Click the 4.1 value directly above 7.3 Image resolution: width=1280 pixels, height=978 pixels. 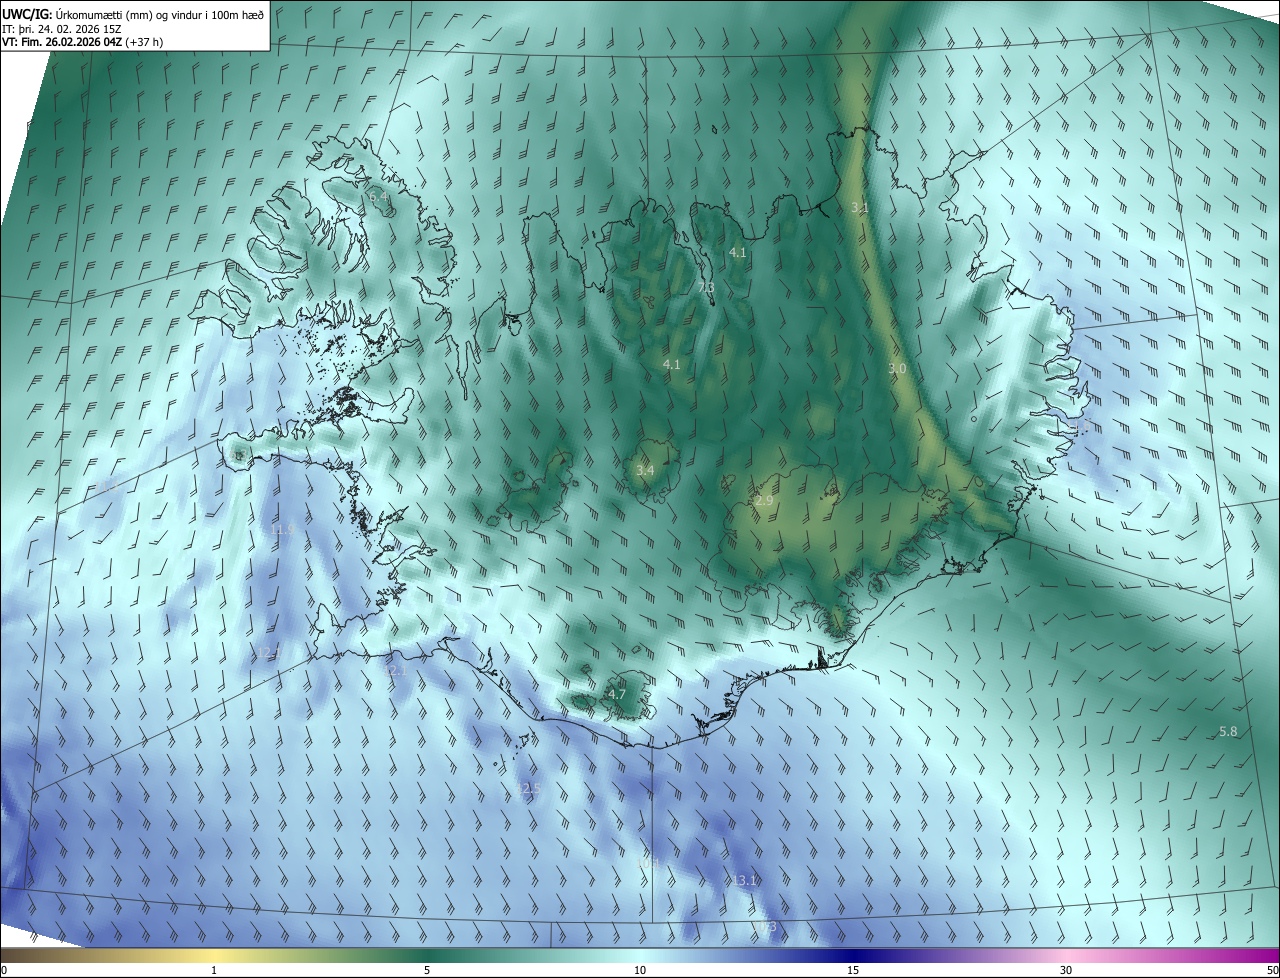[738, 253]
